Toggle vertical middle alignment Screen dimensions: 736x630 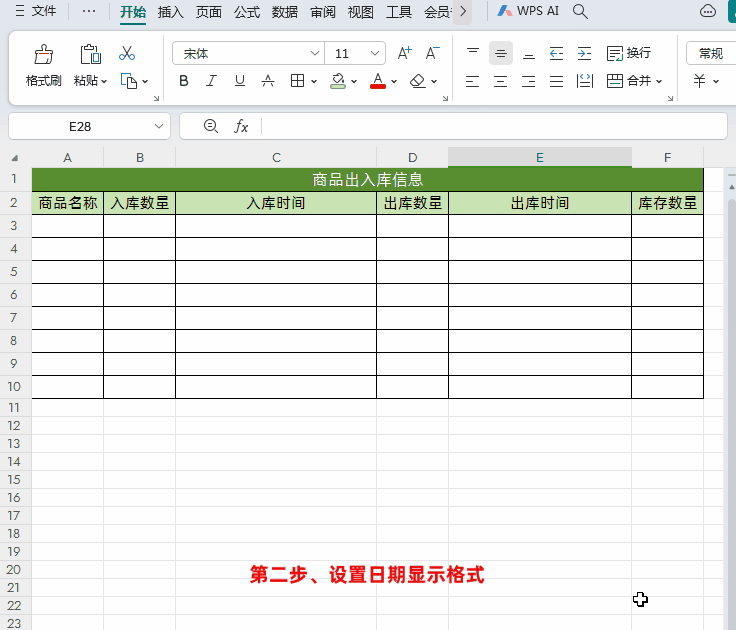pyautogui.click(x=500, y=54)
